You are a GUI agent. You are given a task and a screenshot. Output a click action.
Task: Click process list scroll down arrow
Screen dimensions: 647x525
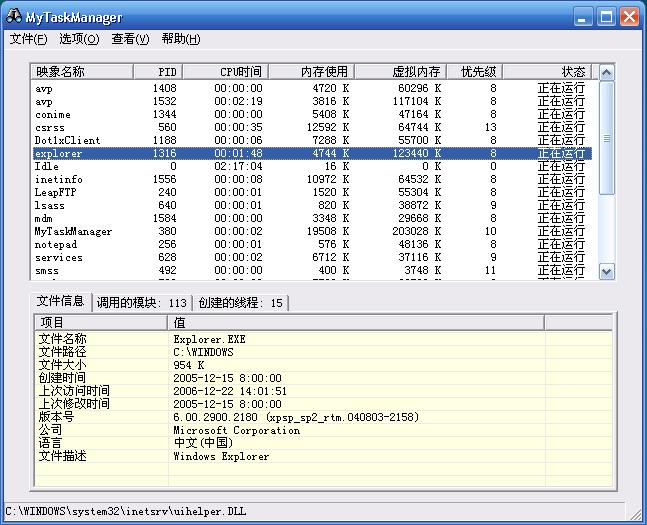click(x=607, y=272)
